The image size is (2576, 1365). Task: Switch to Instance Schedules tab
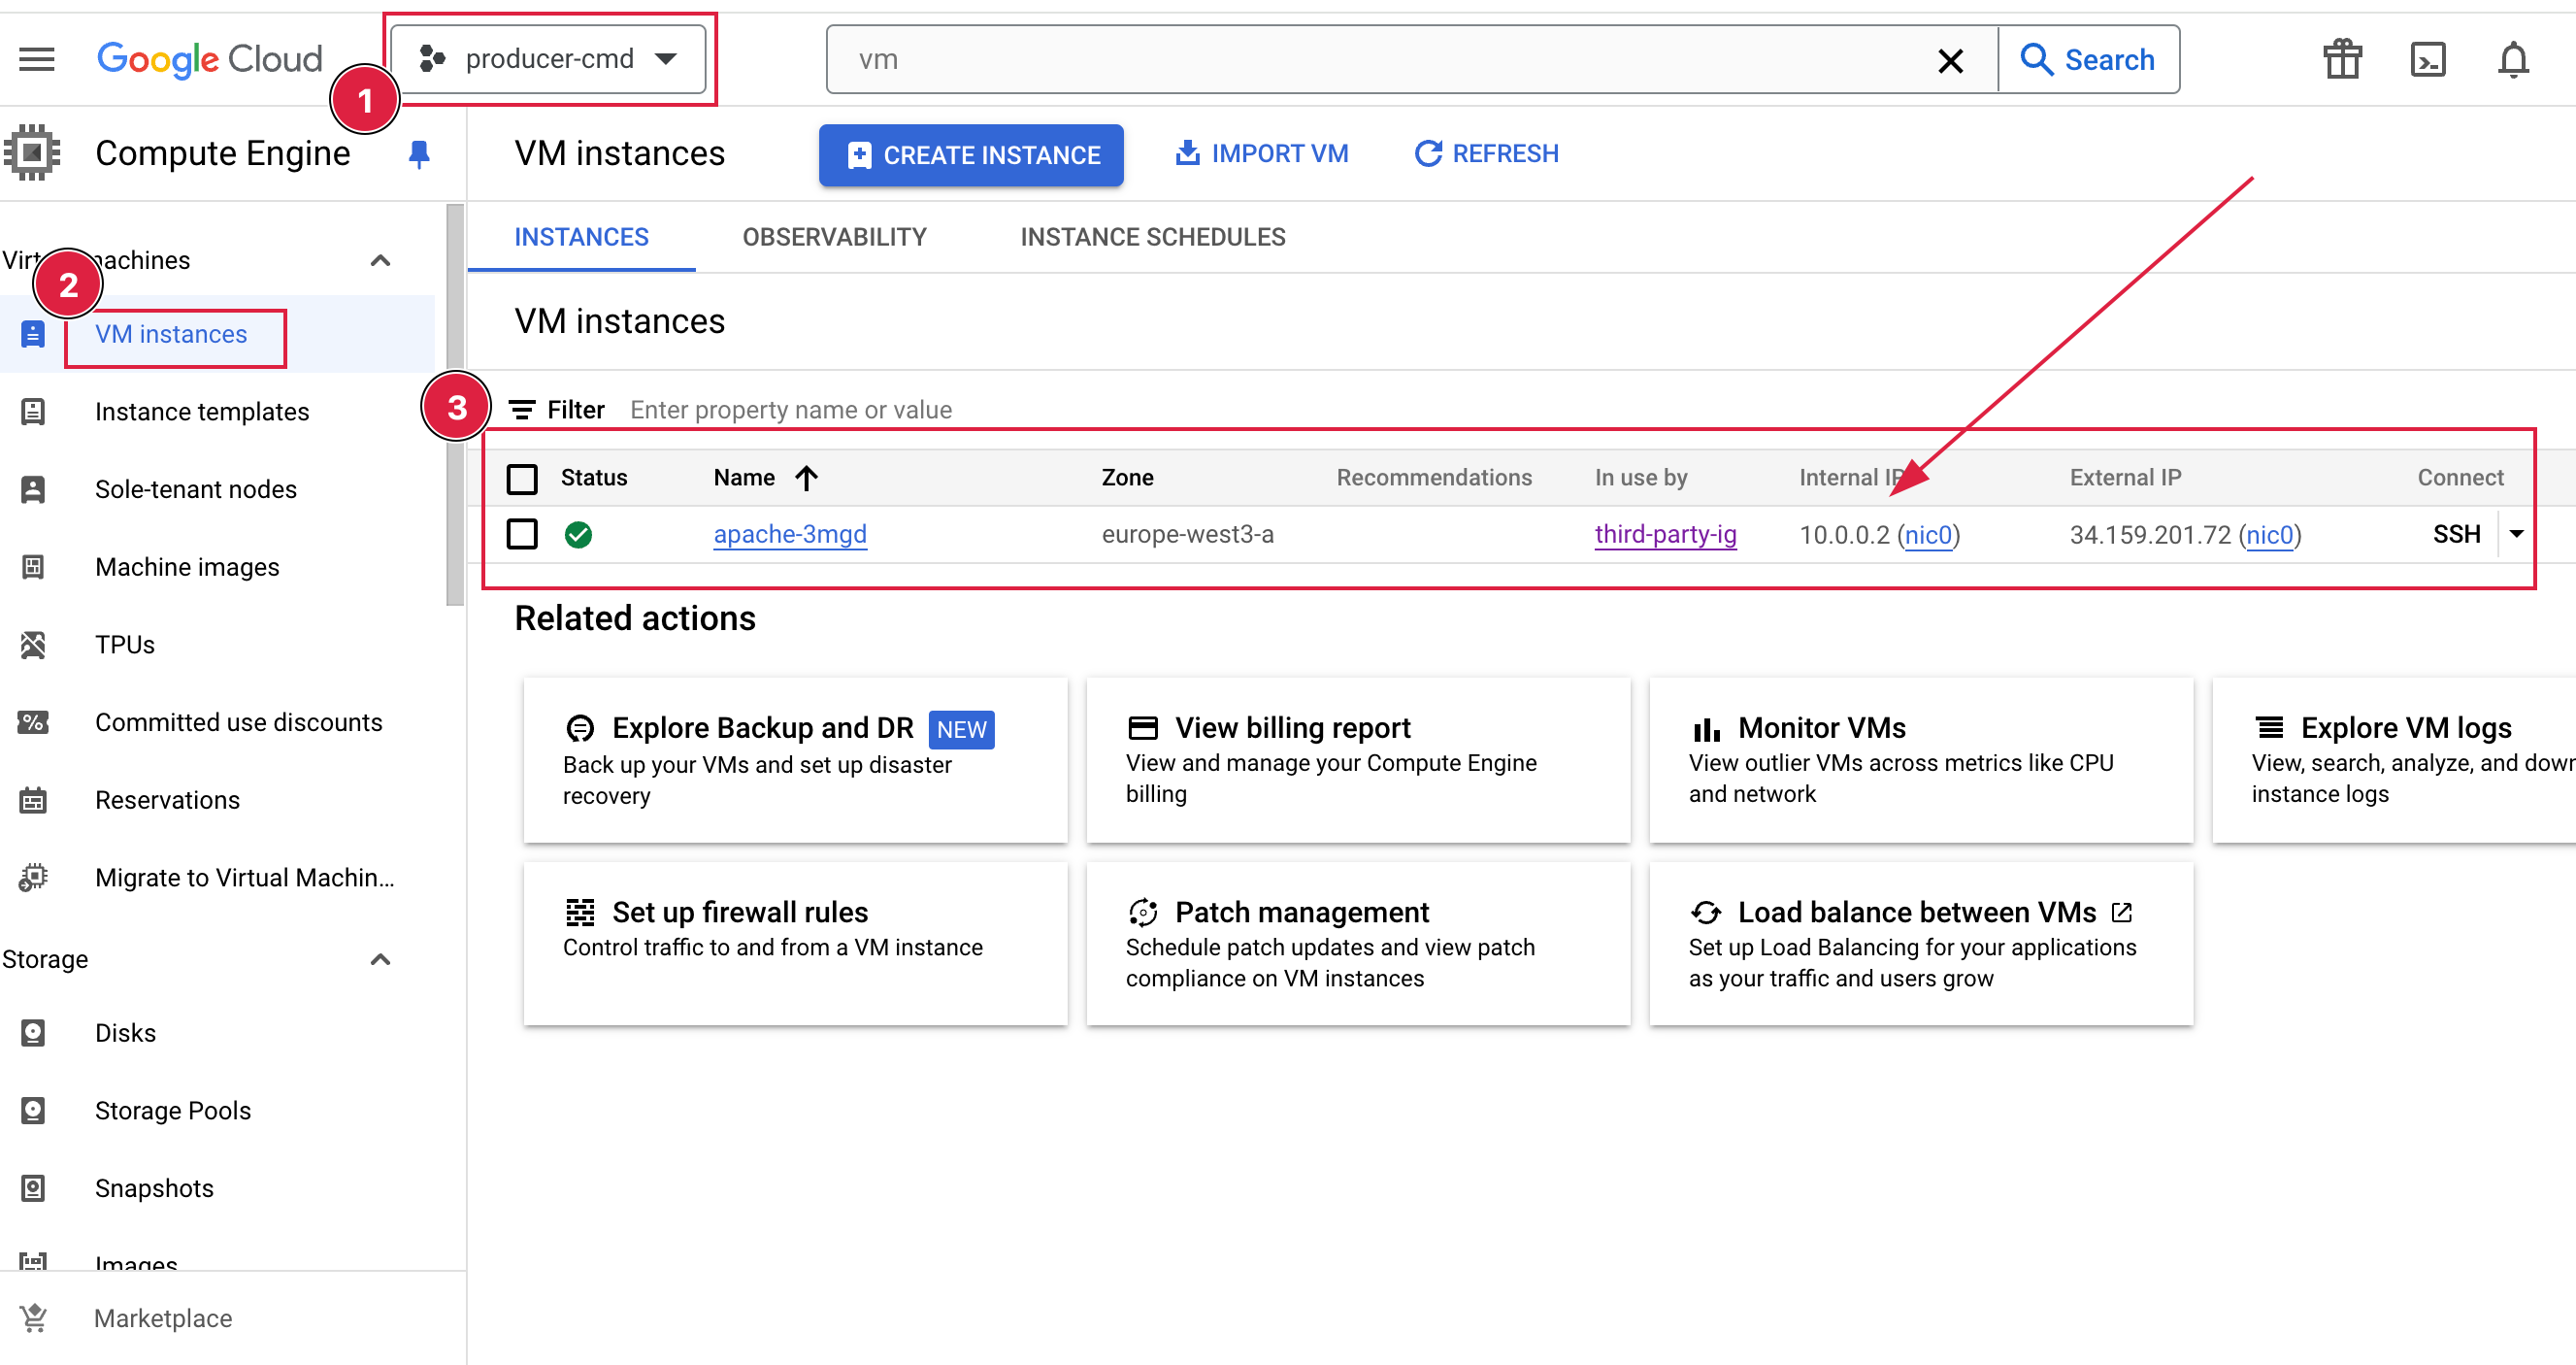click(1152, 237)
